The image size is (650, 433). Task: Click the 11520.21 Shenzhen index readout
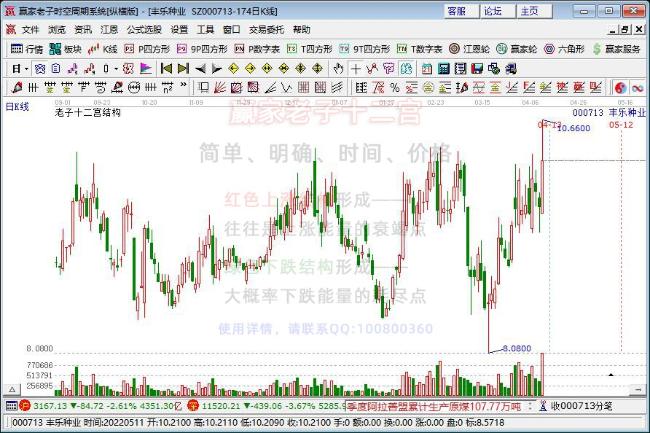221,406
